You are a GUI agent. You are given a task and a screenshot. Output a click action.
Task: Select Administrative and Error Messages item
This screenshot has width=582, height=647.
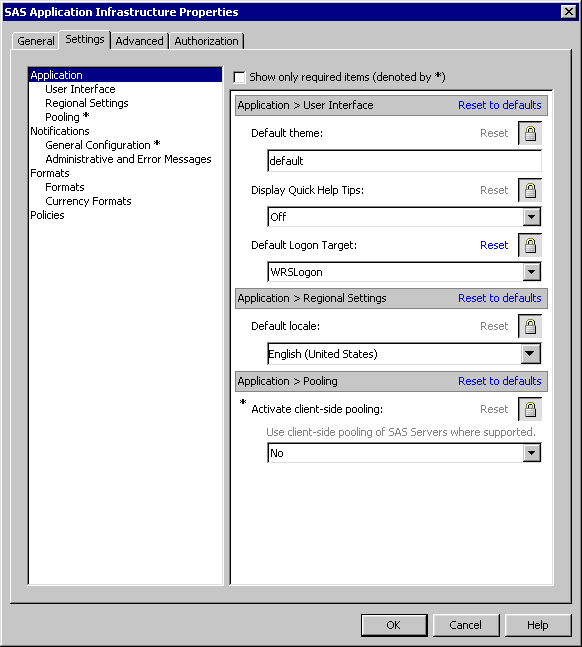point(128,159)
